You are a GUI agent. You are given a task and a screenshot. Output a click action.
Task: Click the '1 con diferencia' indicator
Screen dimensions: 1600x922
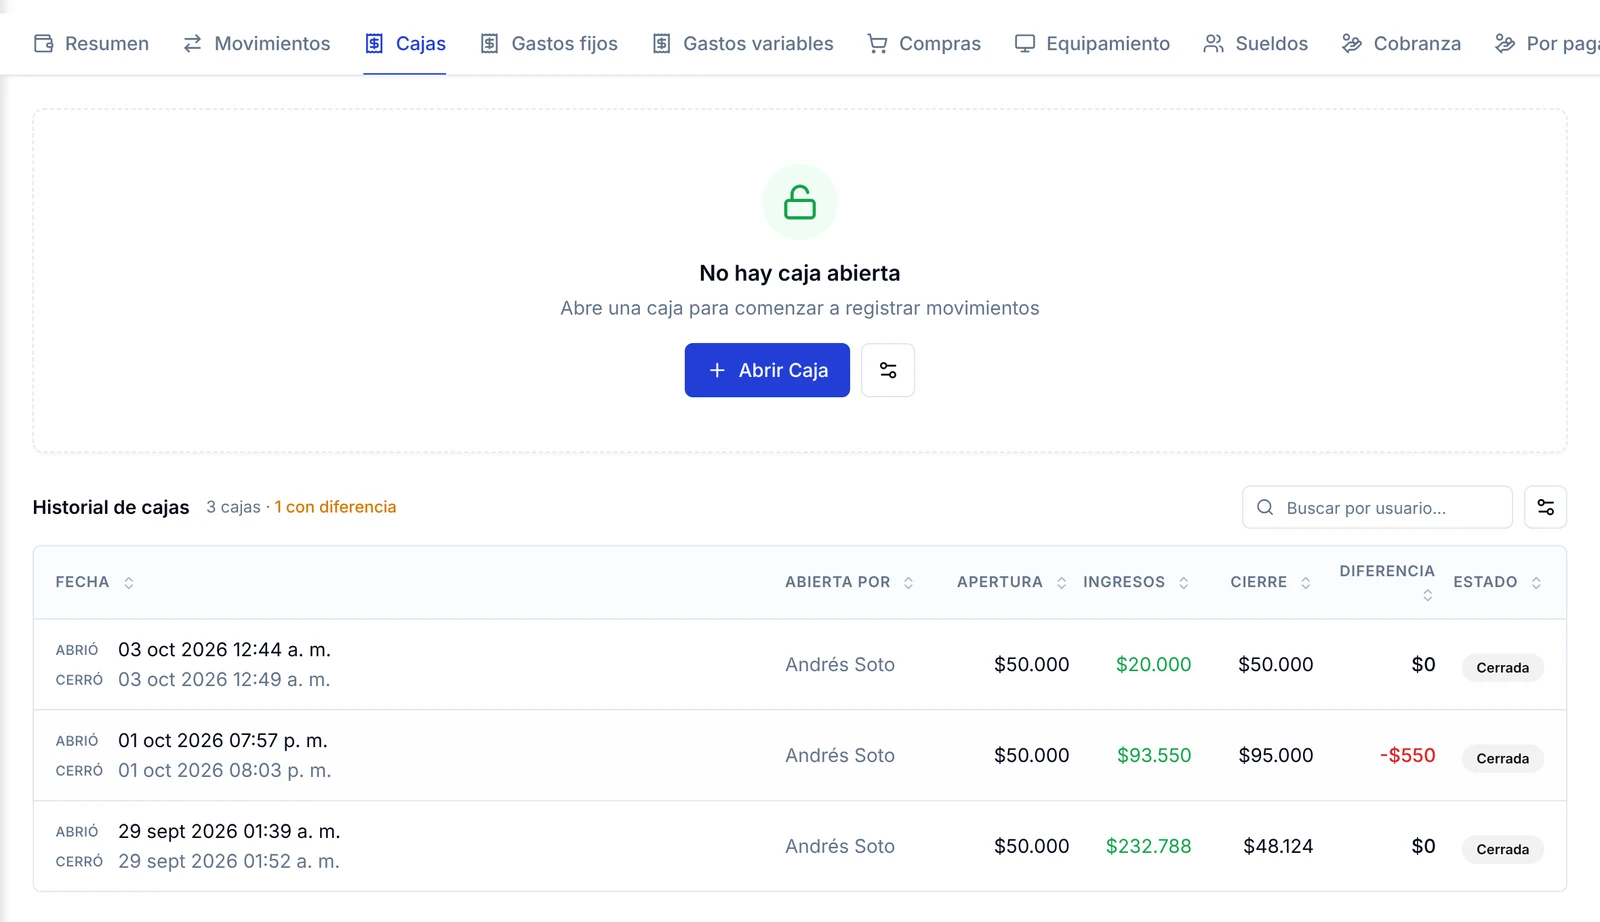pos(336,507)
